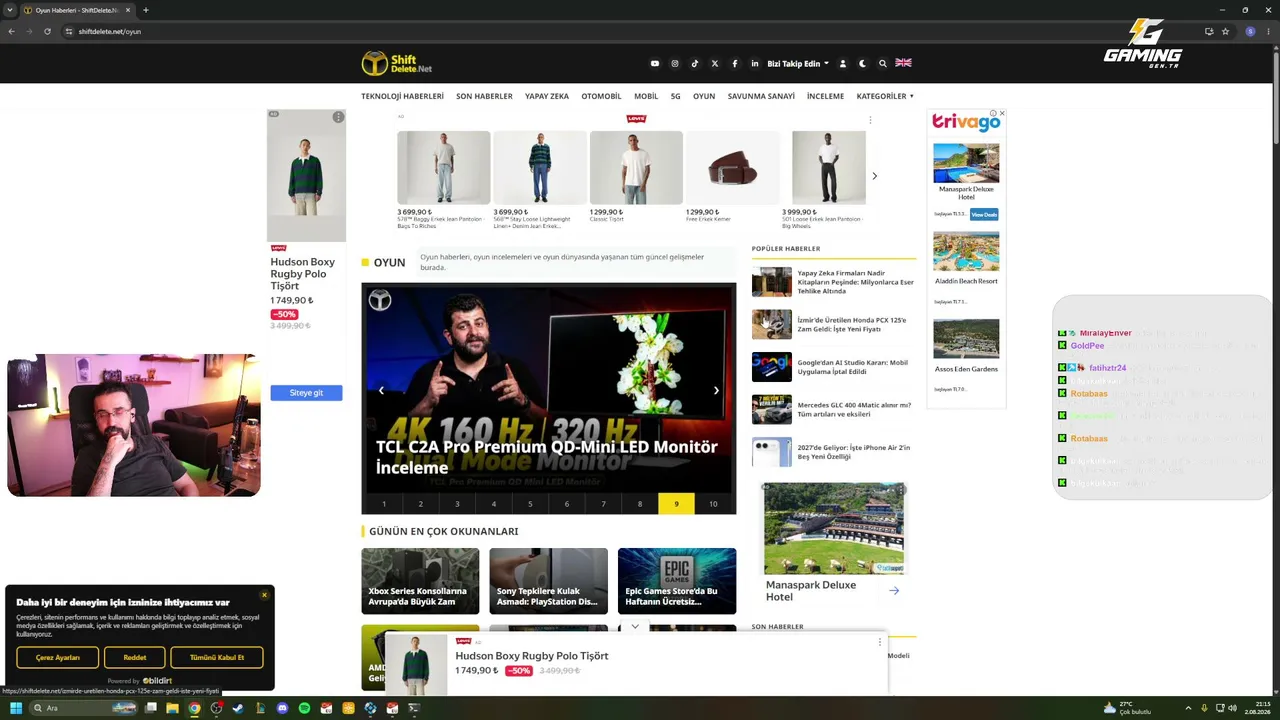Click Tümünü Kabul Et cookie button
This screenshot has width=1280, height=720.
coord(217,658)
